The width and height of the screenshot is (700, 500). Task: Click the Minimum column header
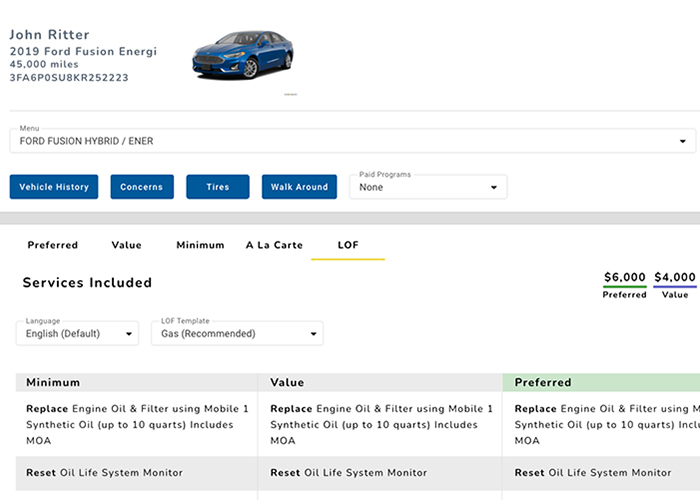pyautogui.click(x=137, y=383)
